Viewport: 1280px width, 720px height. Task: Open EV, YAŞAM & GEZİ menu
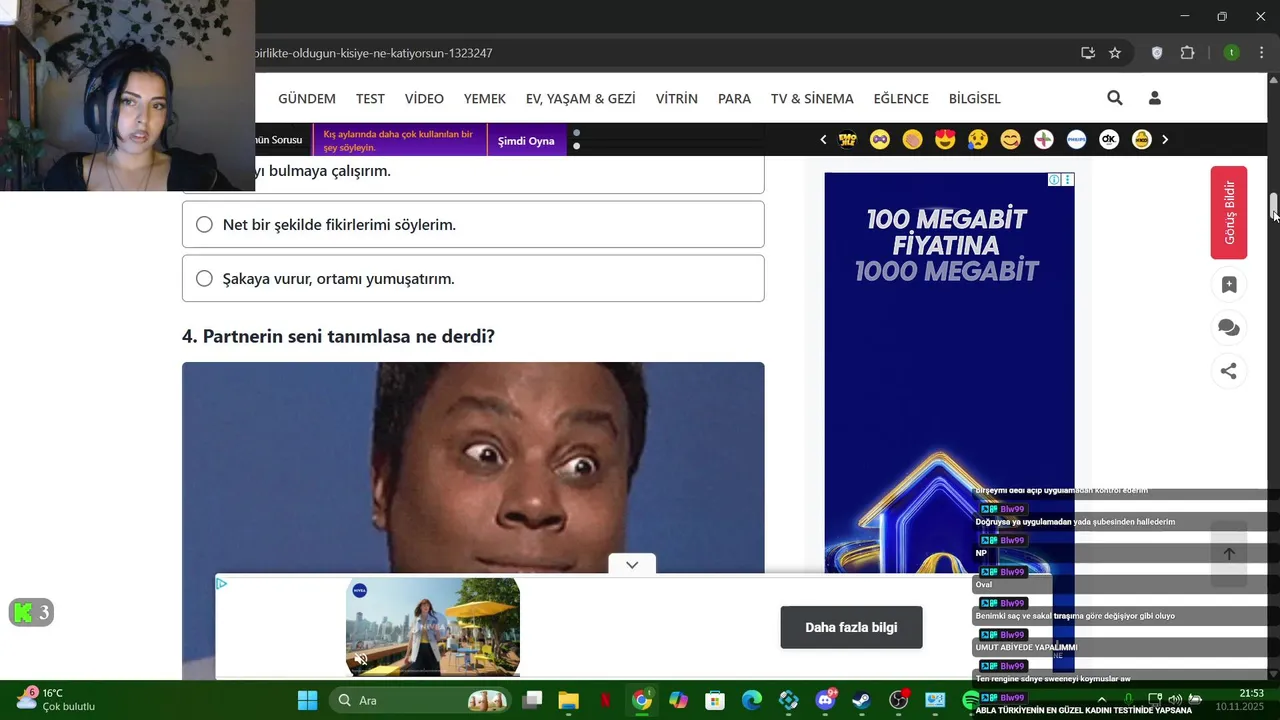coord(581,98)
